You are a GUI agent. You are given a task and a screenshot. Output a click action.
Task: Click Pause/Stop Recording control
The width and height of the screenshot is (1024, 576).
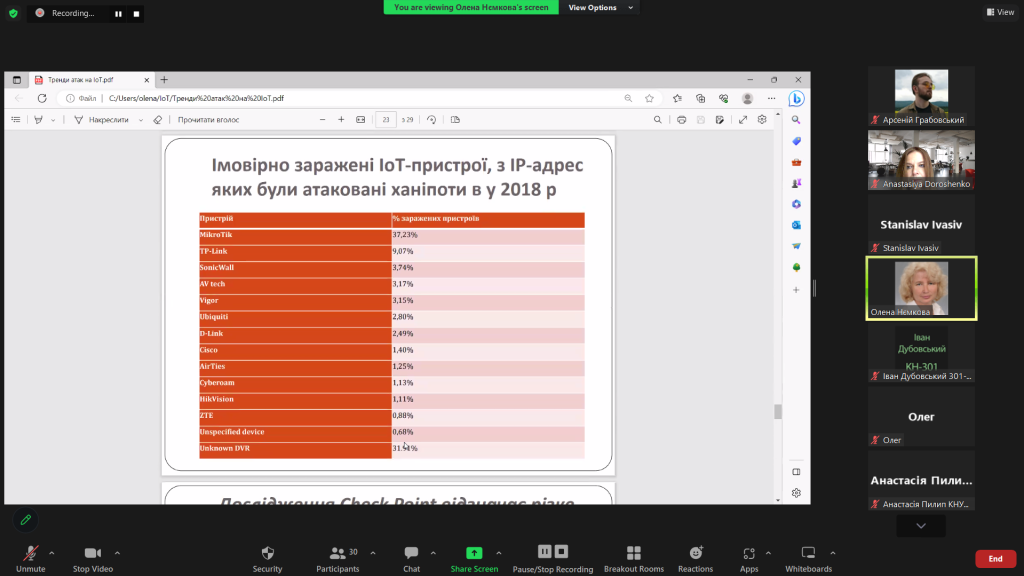pos(552,559)
